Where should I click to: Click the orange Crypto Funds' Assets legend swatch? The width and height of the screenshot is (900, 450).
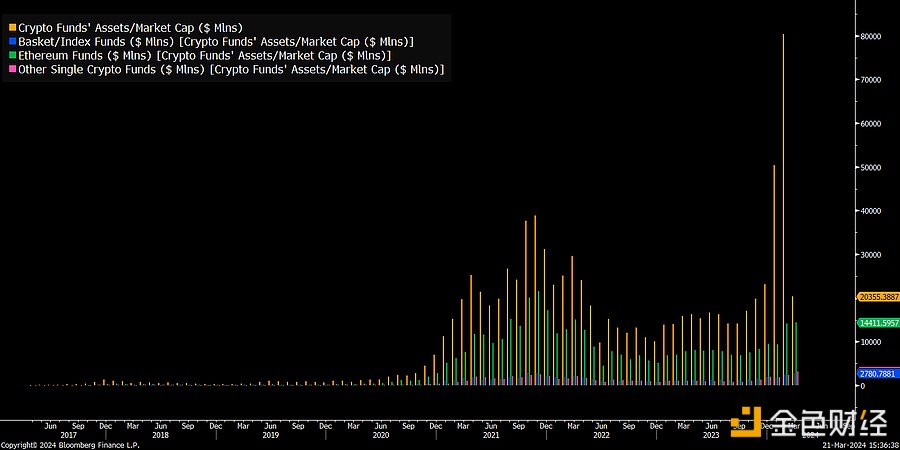coord(13,28)
